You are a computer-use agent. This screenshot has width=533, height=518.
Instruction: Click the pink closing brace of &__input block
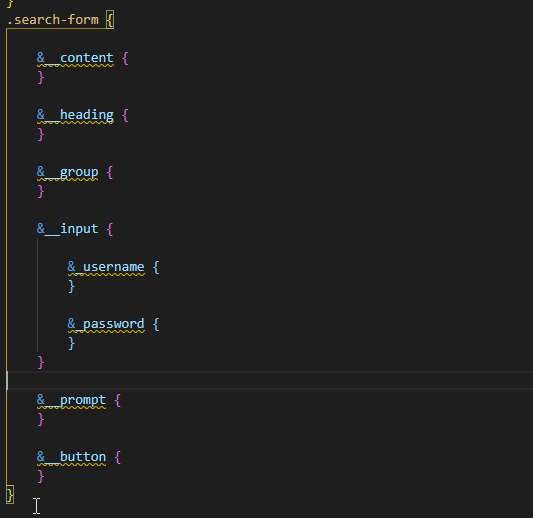point(41,362)
